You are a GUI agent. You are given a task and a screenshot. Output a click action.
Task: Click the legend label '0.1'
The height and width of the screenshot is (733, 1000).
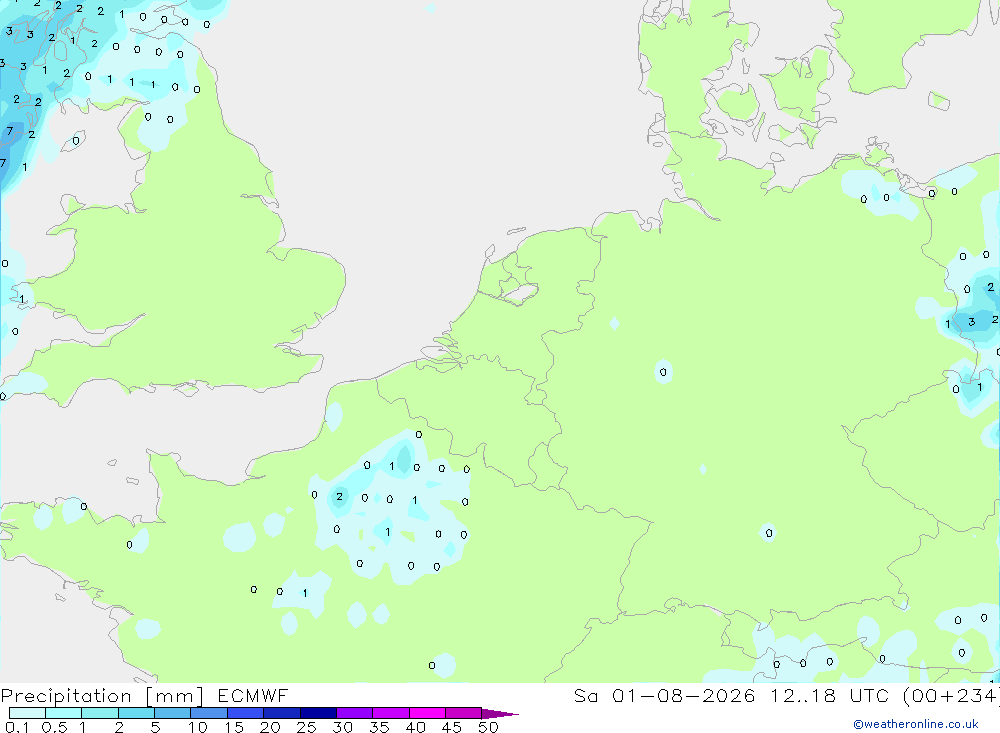[17, 727]
